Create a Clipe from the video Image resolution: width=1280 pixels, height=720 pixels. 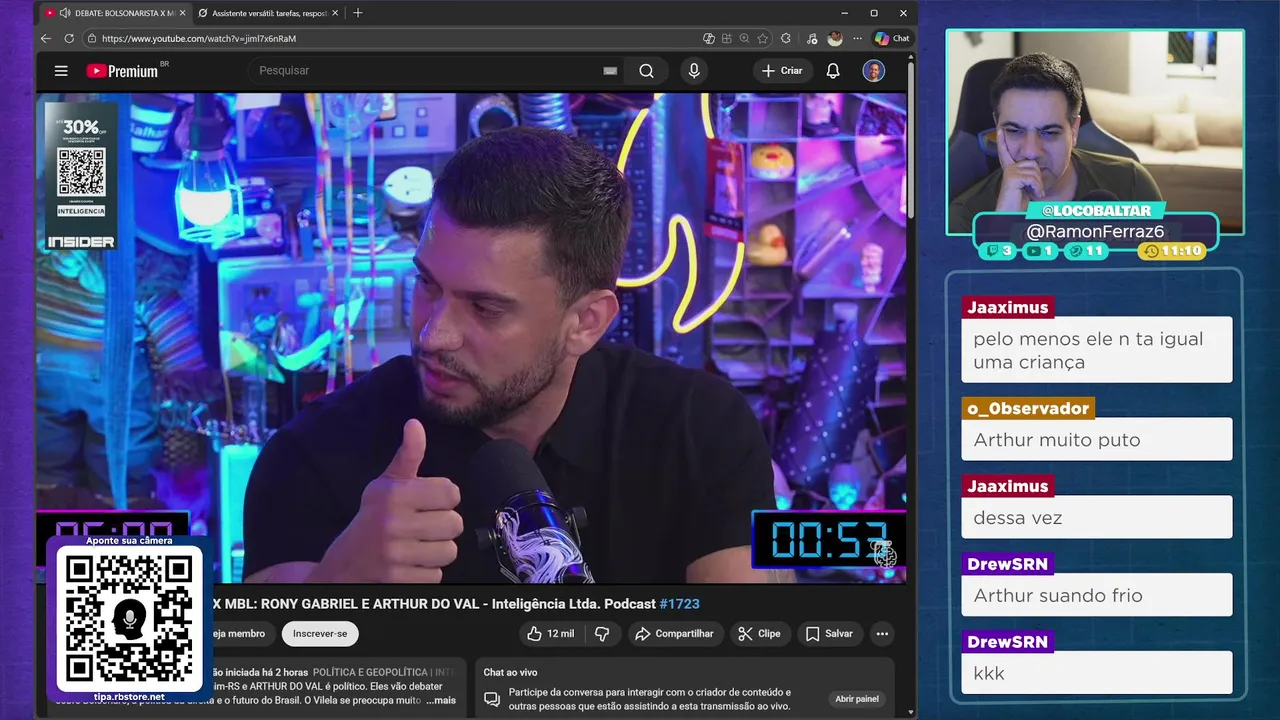[x=759, y=634]
